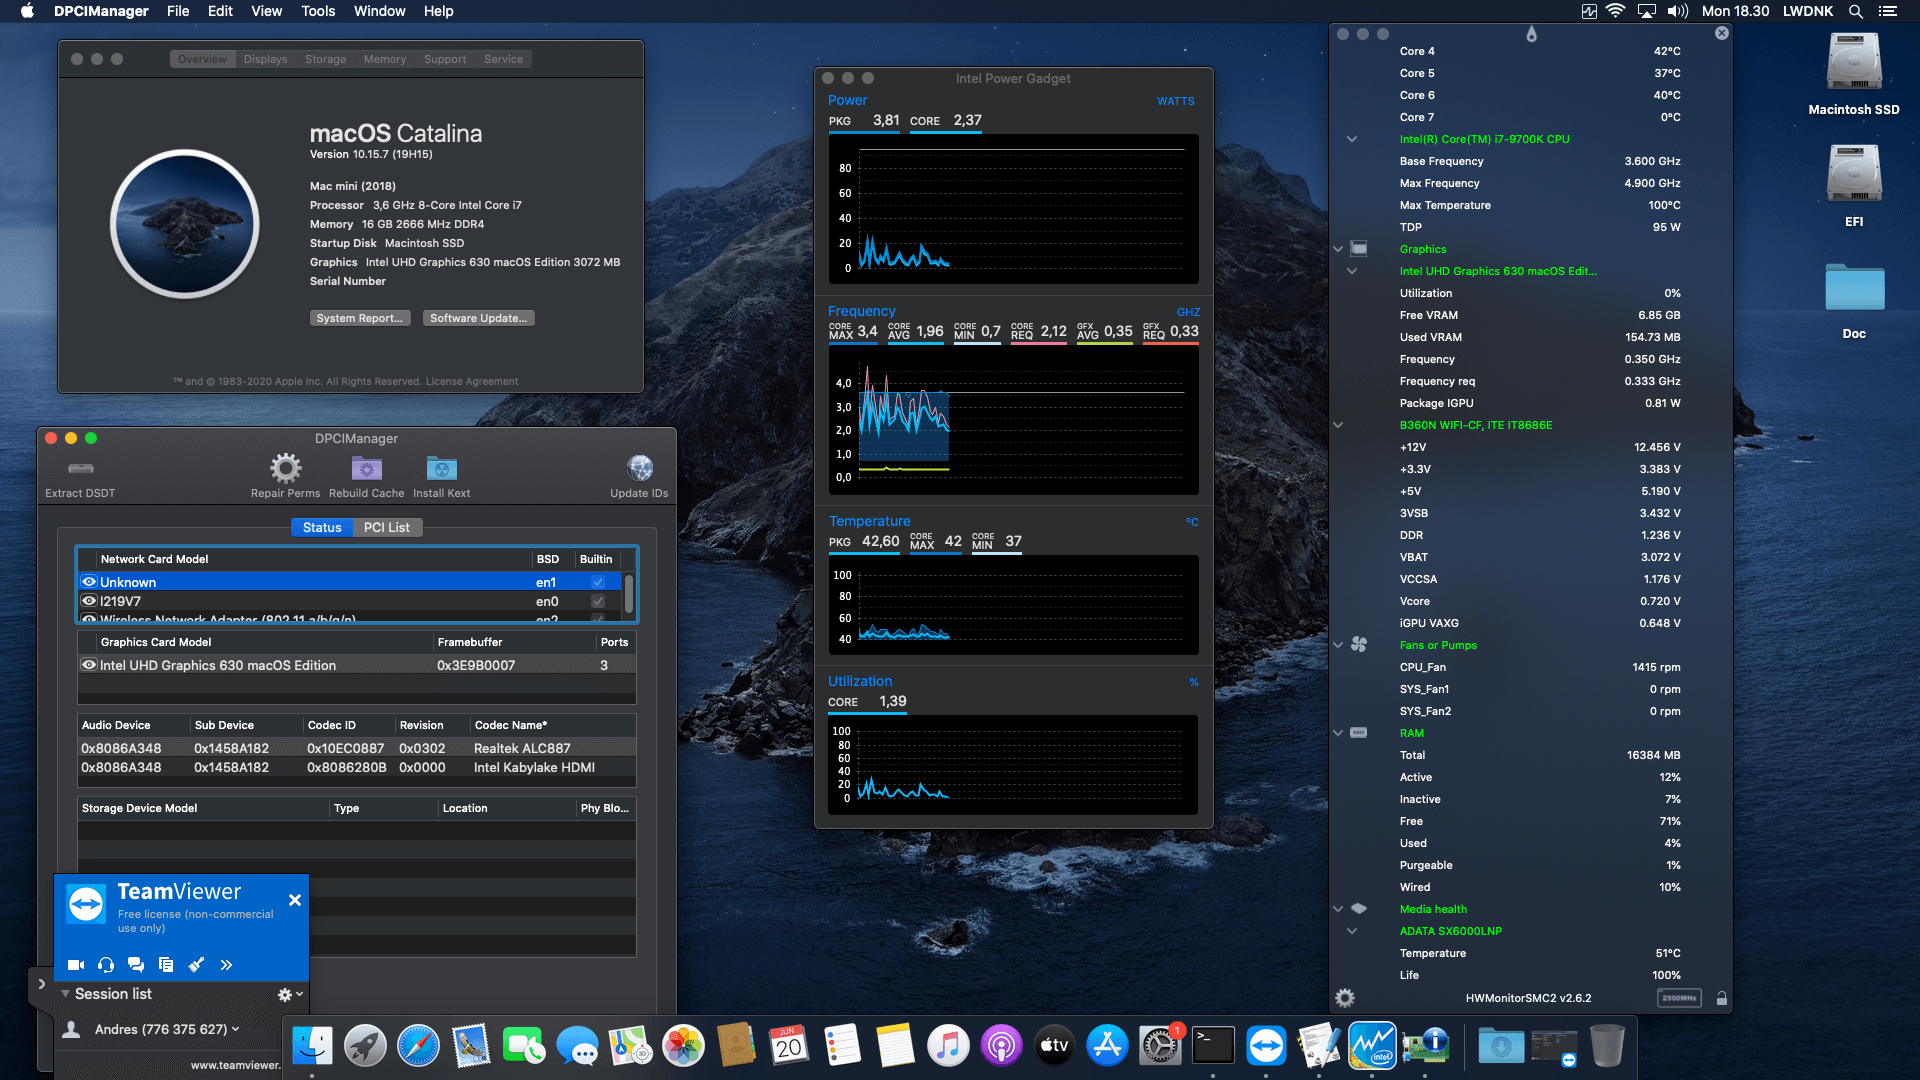Open Intel Power Gadget Dock icon
This screenshot has height=1080, width=1920.
pos(1372,1046)
